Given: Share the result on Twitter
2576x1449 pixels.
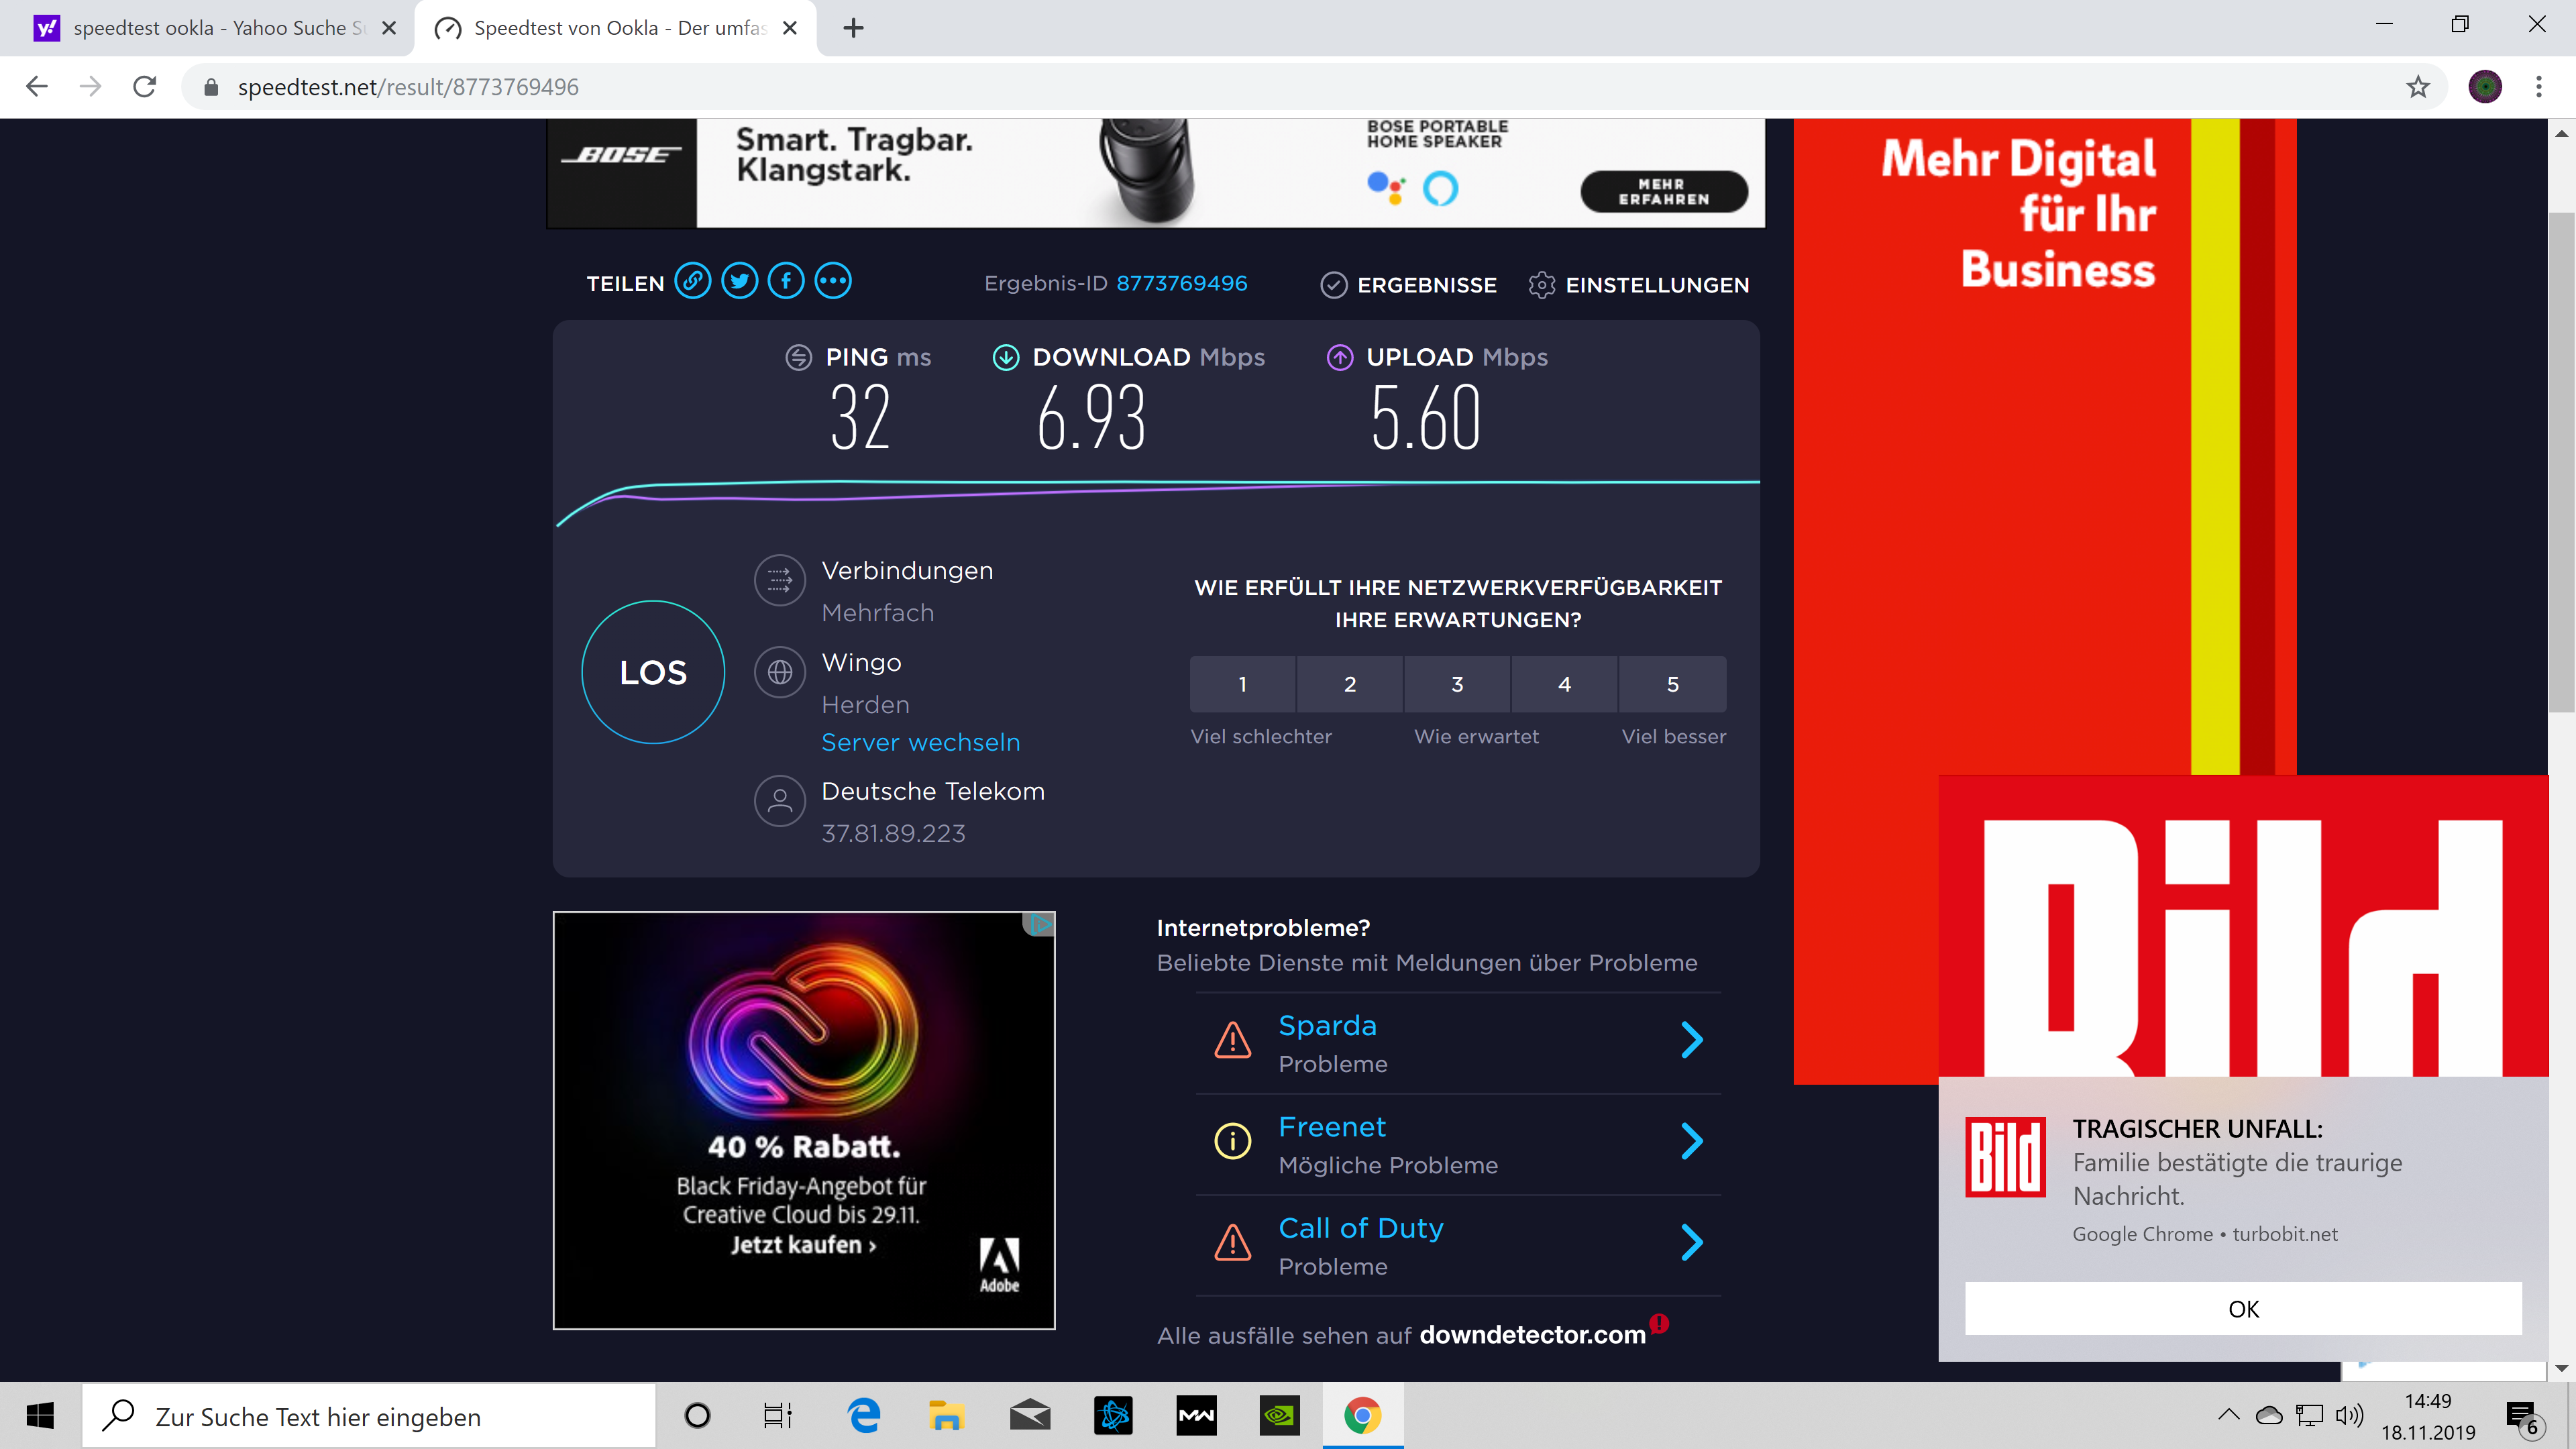Looking at the screenshot, I should 739,282.
